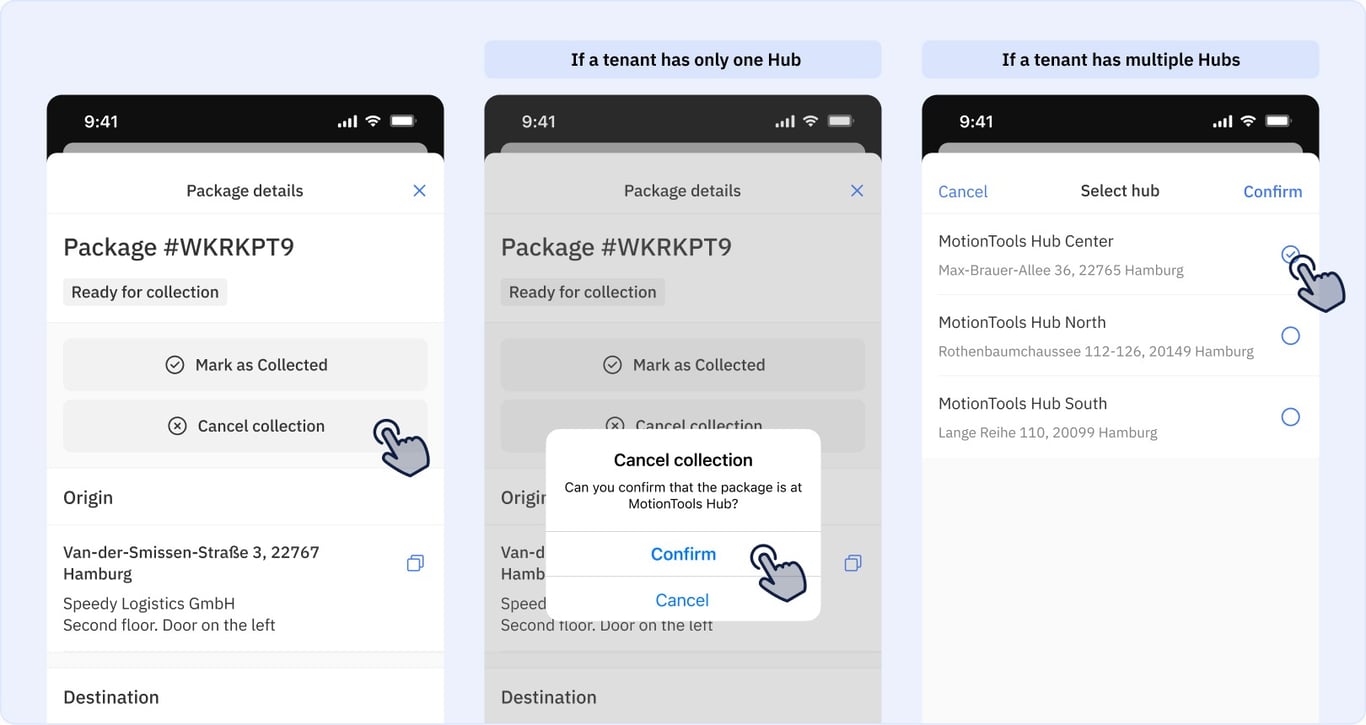
Task: Click the 9:41 clock in the right phone
Action: 976,122
